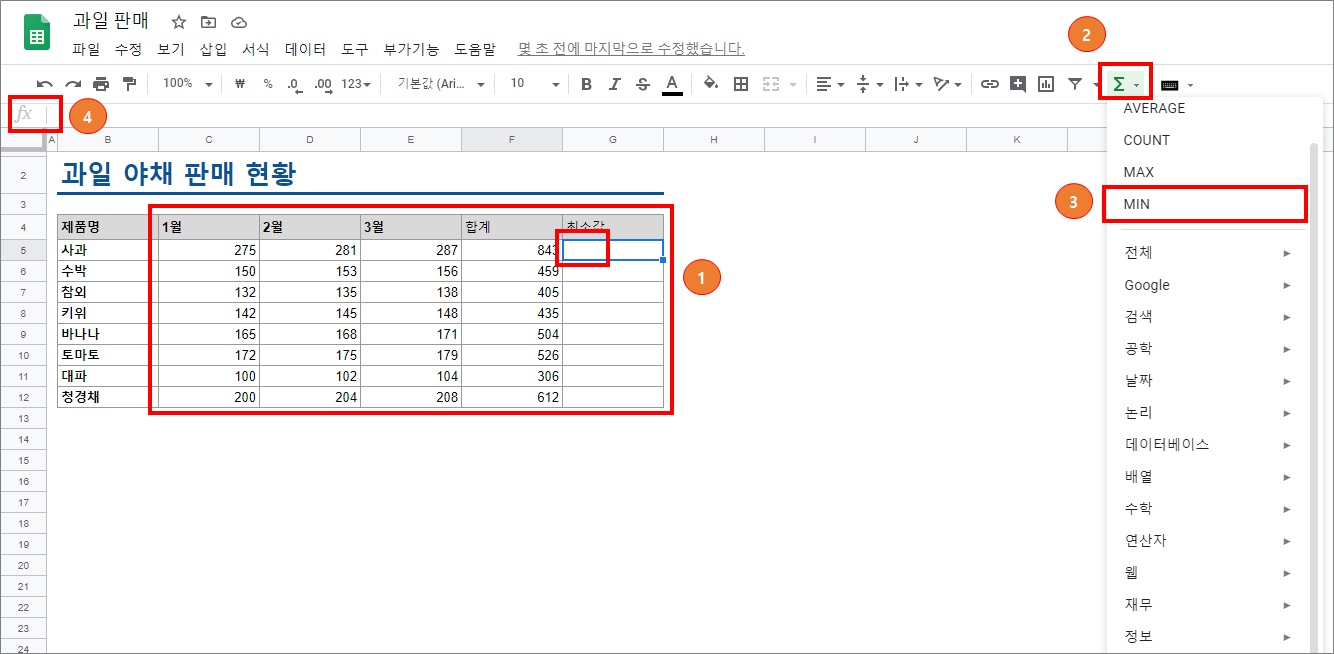Screen dimensions: 1334x654
Task: Open the fill color picker
Action: 711,84
